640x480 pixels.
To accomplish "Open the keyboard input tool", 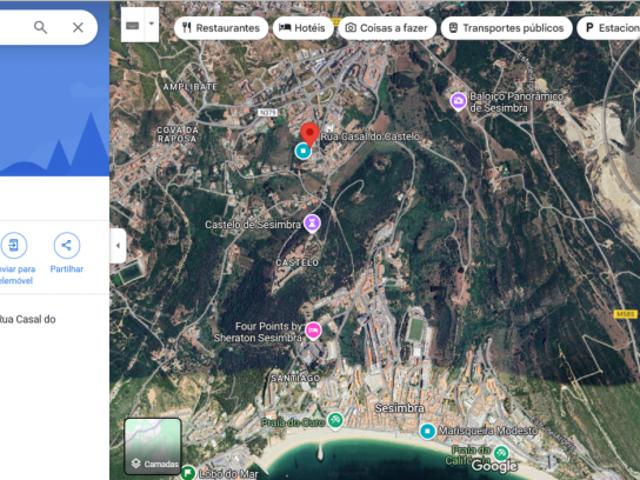I will [133, 25].
